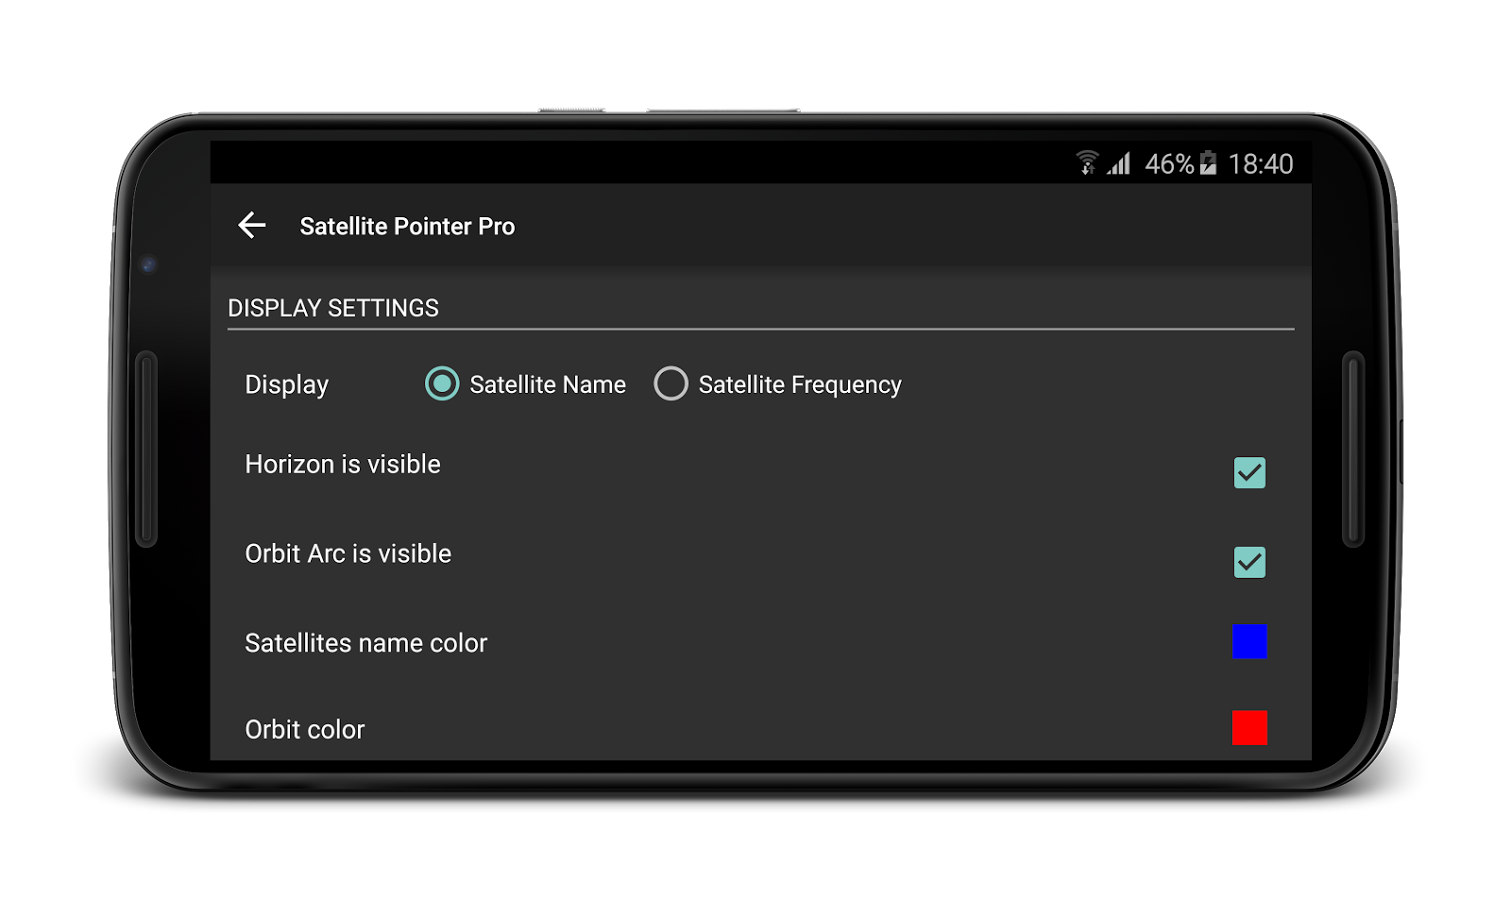Tap the Satellites name color row label
Image resolution: width=1511 pixels, height=900 pixels.
point(366,643)
